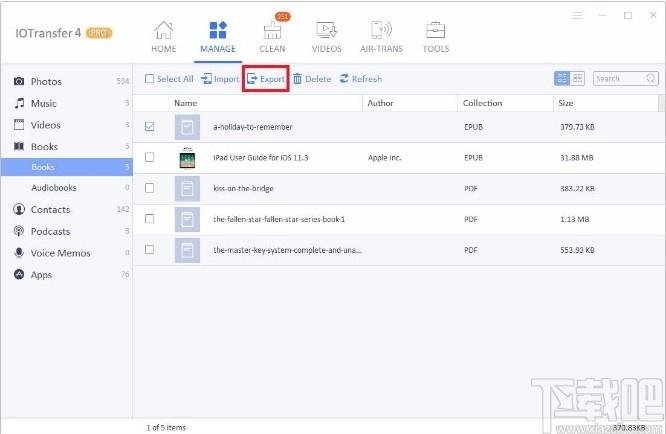666x434 pixels.
Task: Click the Export button
Action: point(266,79)
